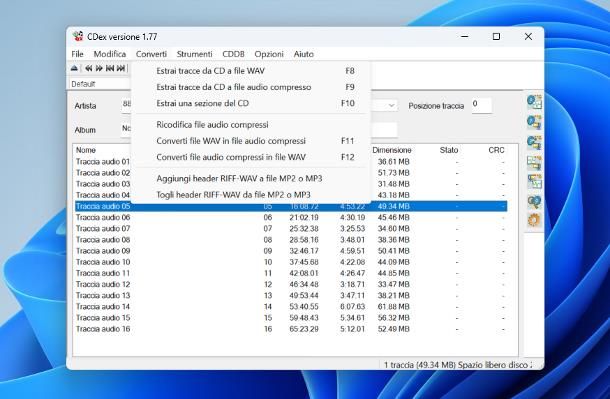610x399 pixels.
Task: Click the extract CD tracks to WAV side icon
Action: click(535, 102)
